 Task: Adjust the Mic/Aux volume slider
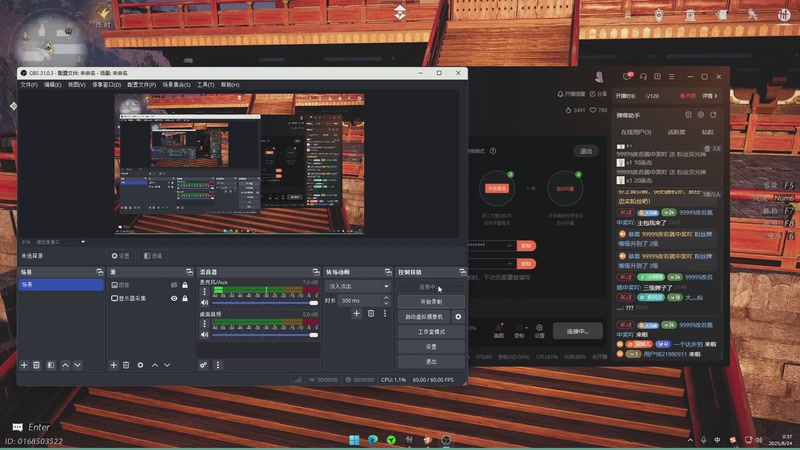pyautogui.click(x=265, y=303)
